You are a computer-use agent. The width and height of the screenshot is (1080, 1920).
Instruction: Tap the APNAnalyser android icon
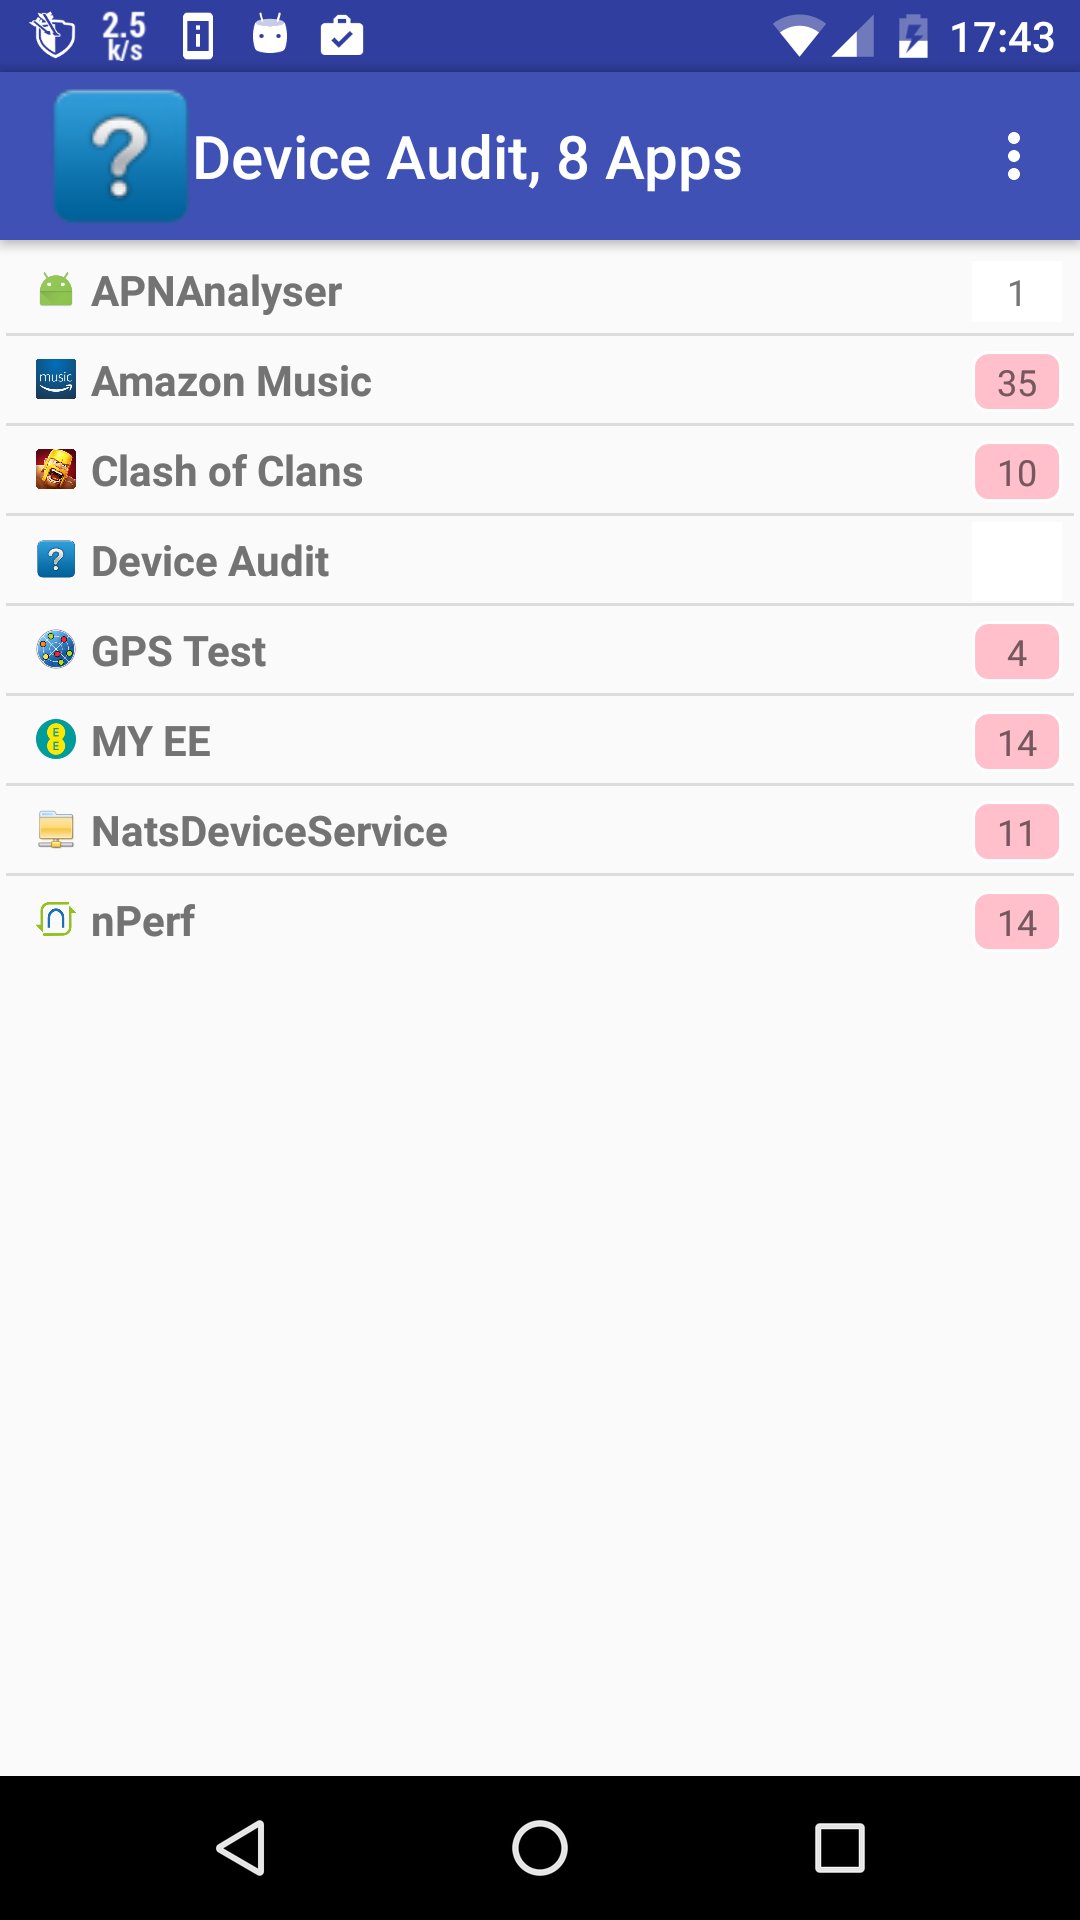[x=55, y=290]
